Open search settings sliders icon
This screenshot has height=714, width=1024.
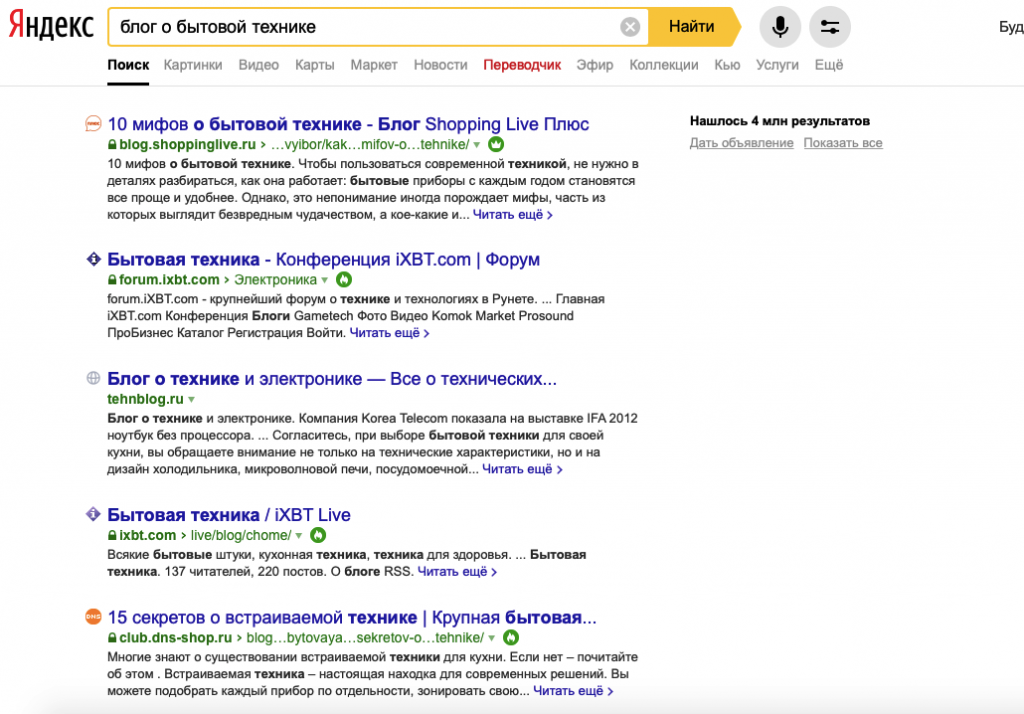pyautogui.click(x=829, y=27)
